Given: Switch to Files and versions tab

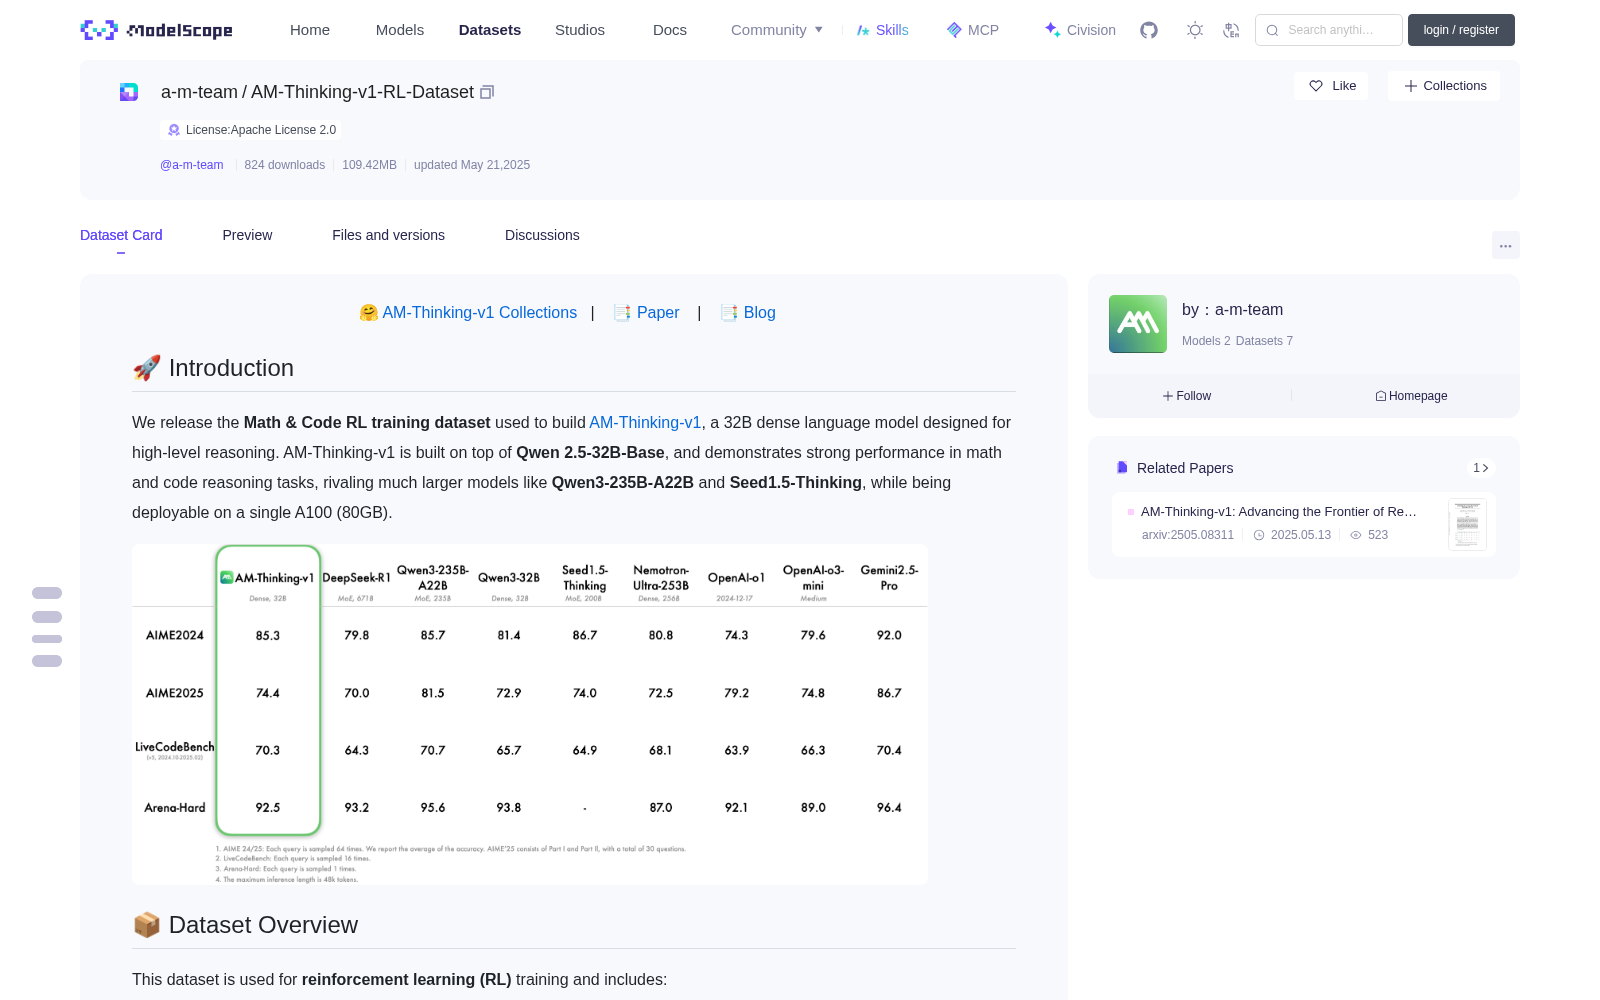Looking at the screenshot, I should click(388, 235).
